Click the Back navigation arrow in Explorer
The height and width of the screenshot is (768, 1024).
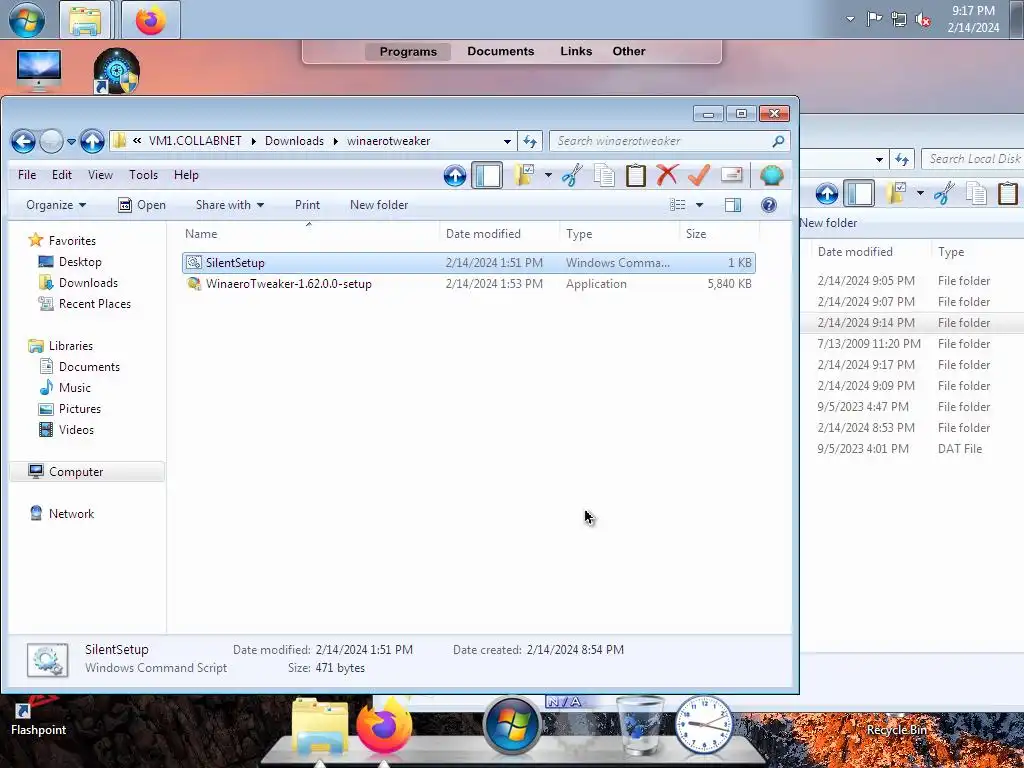23,141
